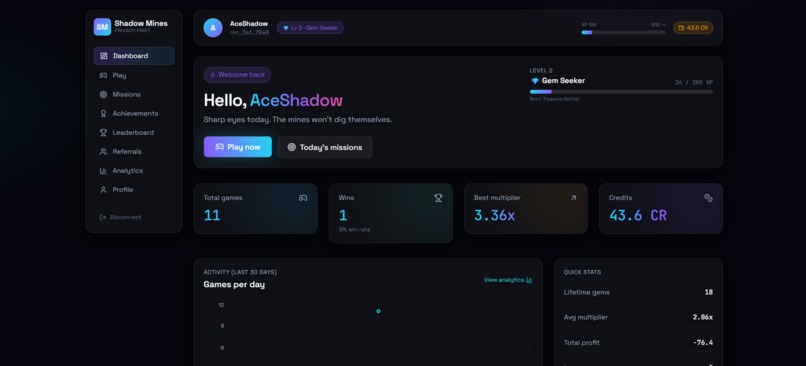Click the Missions target icon in sidebar
The height and width of the screenshot is (366, 806).
[103, 95]
